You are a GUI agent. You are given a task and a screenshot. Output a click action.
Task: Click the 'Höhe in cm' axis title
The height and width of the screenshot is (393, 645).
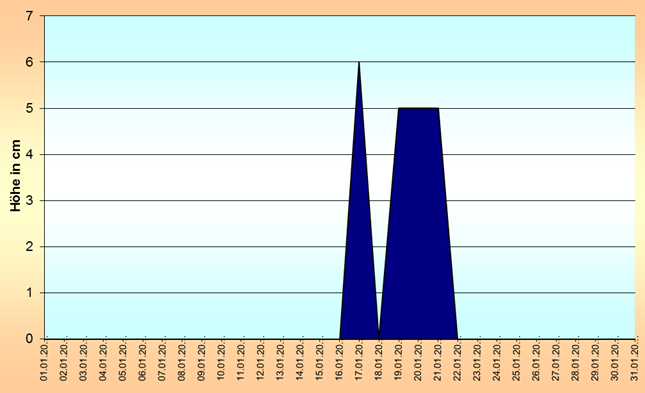pyautogui.click(x=15, y=176)
